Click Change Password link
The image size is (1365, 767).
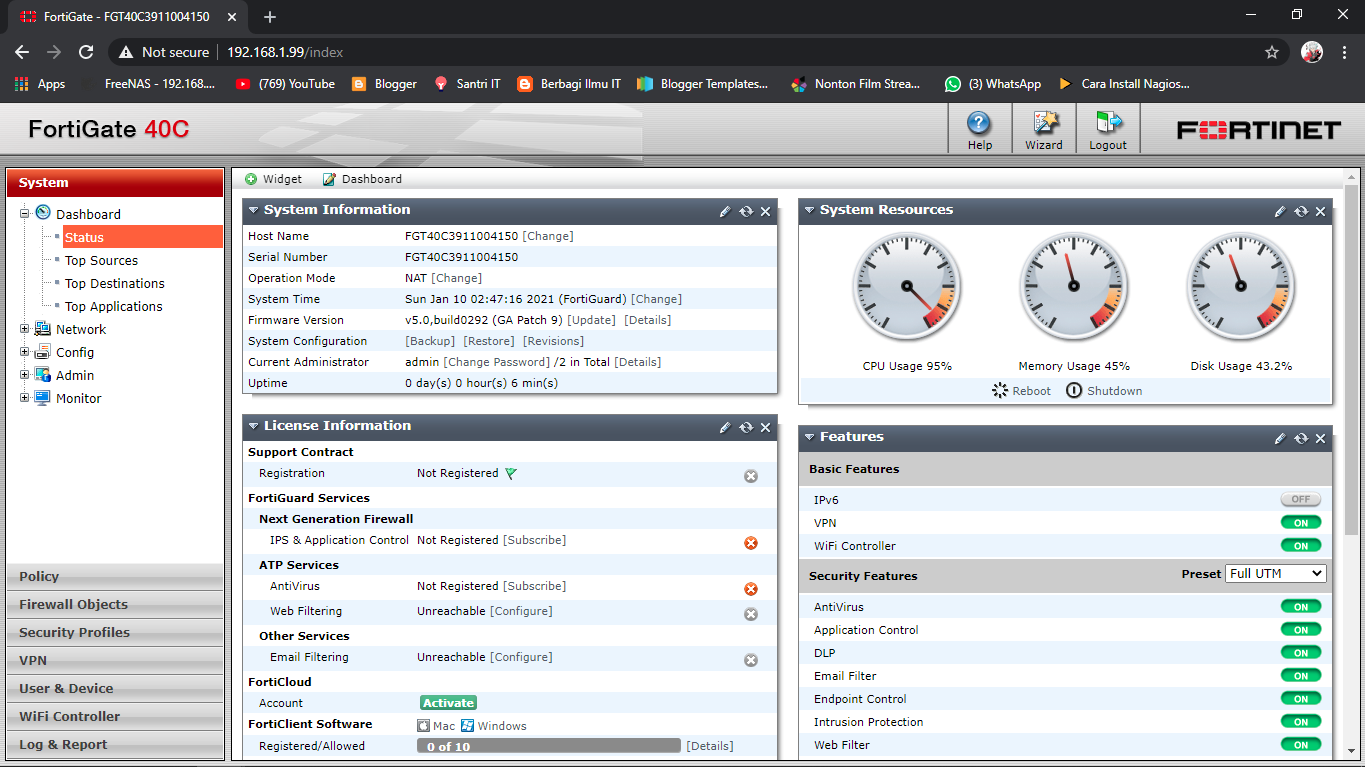(x=497, y=362)
